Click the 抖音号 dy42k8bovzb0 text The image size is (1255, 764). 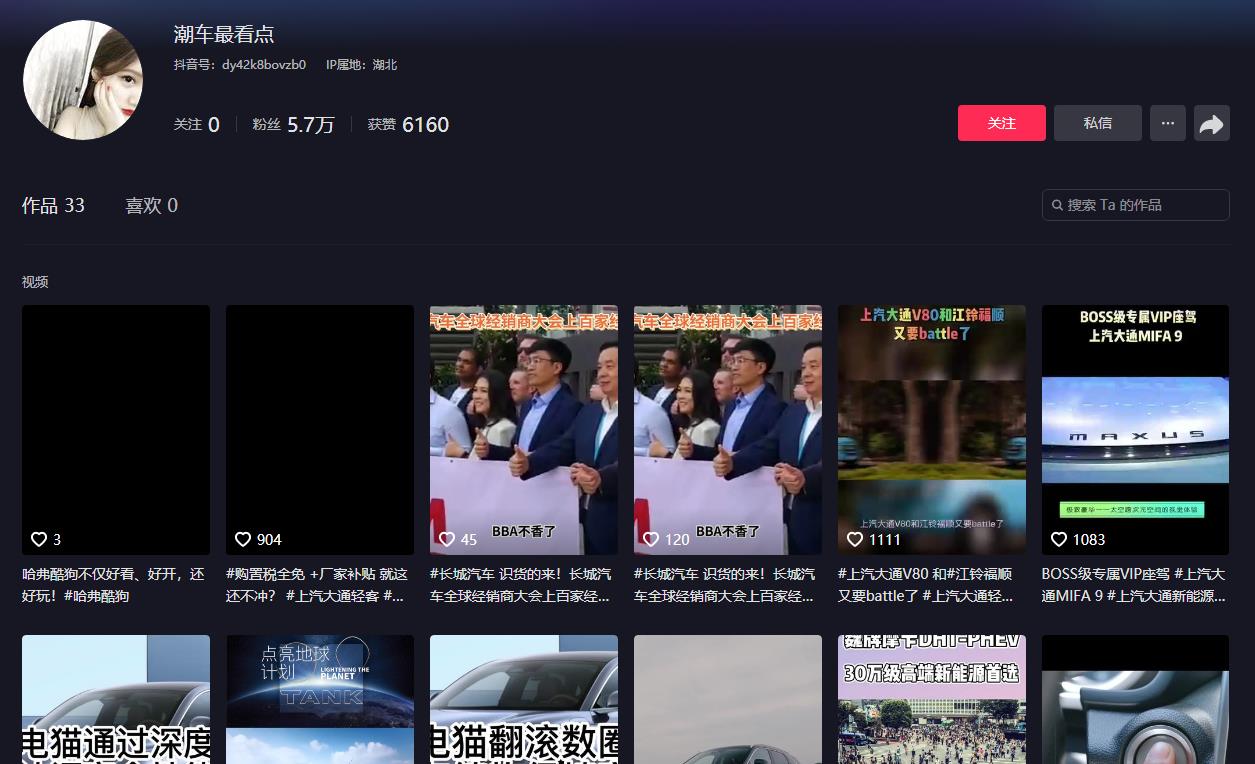point(240,65)
